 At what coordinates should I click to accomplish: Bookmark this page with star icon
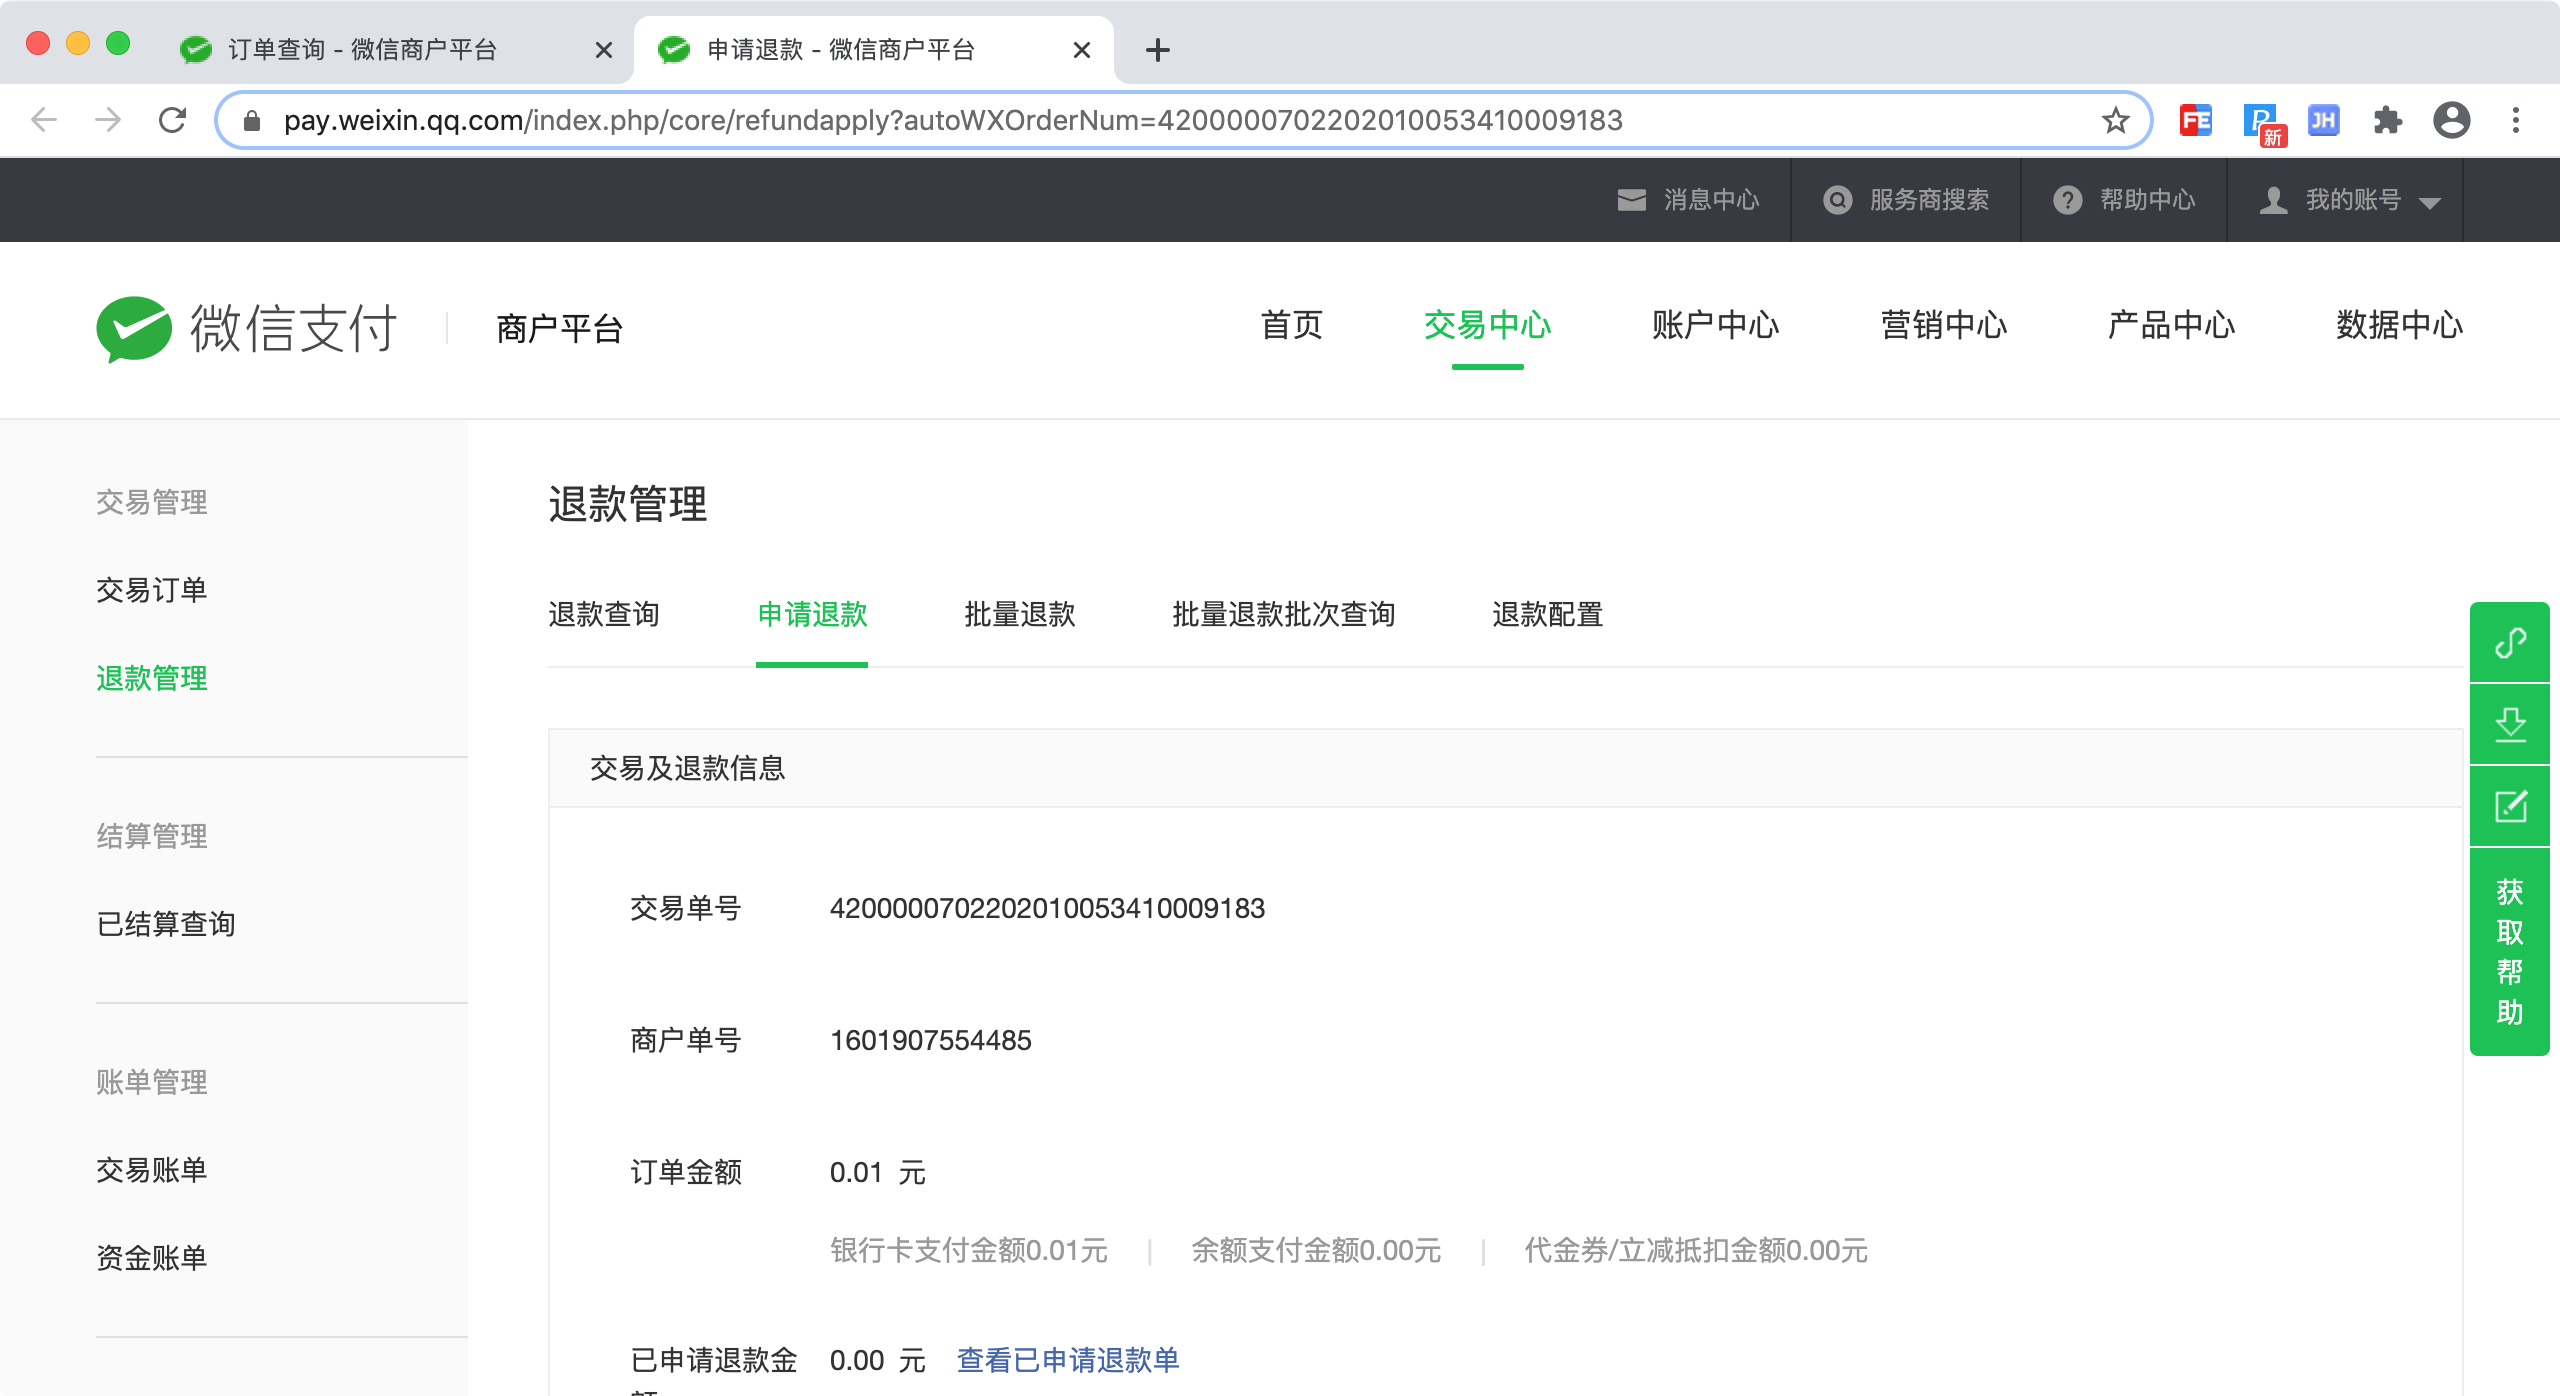(x=2115, y=121)
